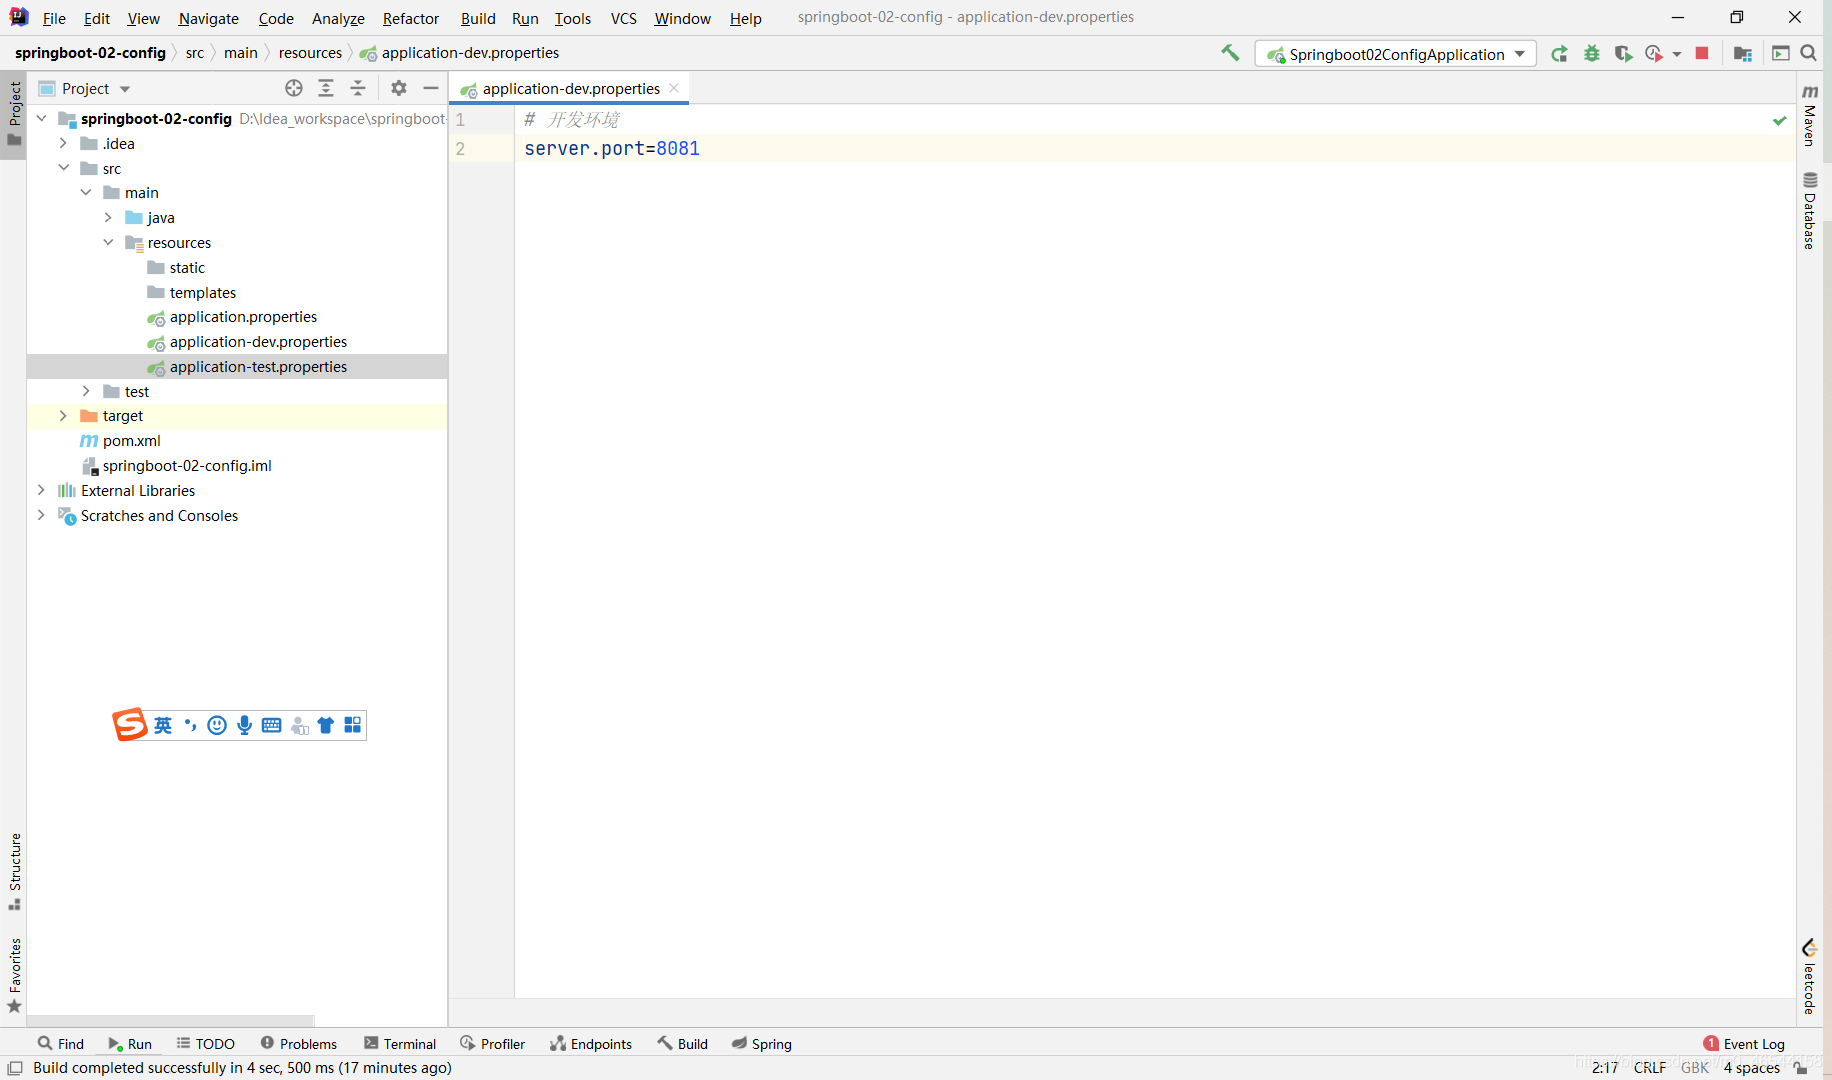Open the Sogou toolbox grid icon
Viewport: 1832px width, 1080px height.
pos(353,725)
